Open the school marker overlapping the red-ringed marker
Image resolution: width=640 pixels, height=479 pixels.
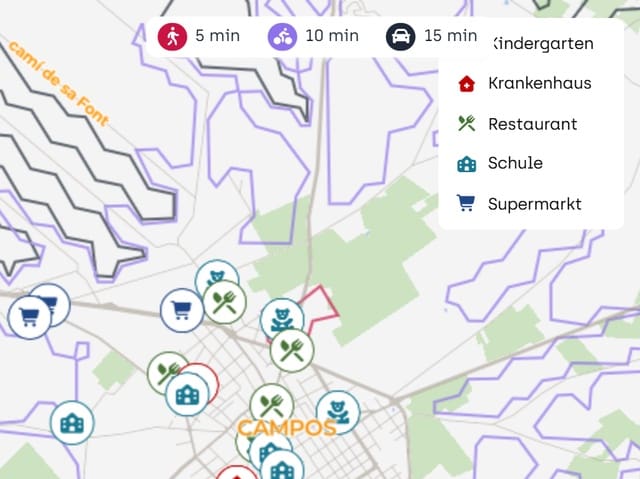187,395
